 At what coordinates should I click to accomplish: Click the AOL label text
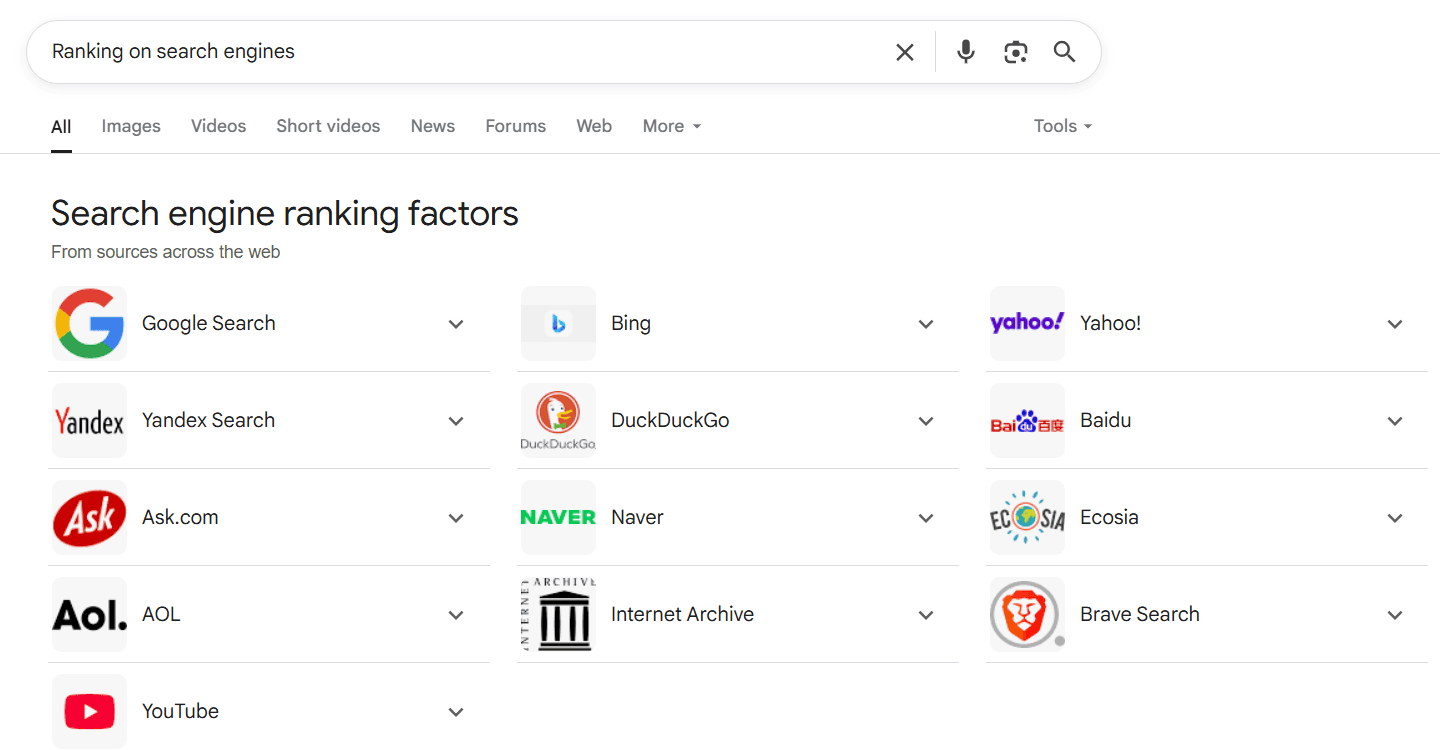[161, 614]
